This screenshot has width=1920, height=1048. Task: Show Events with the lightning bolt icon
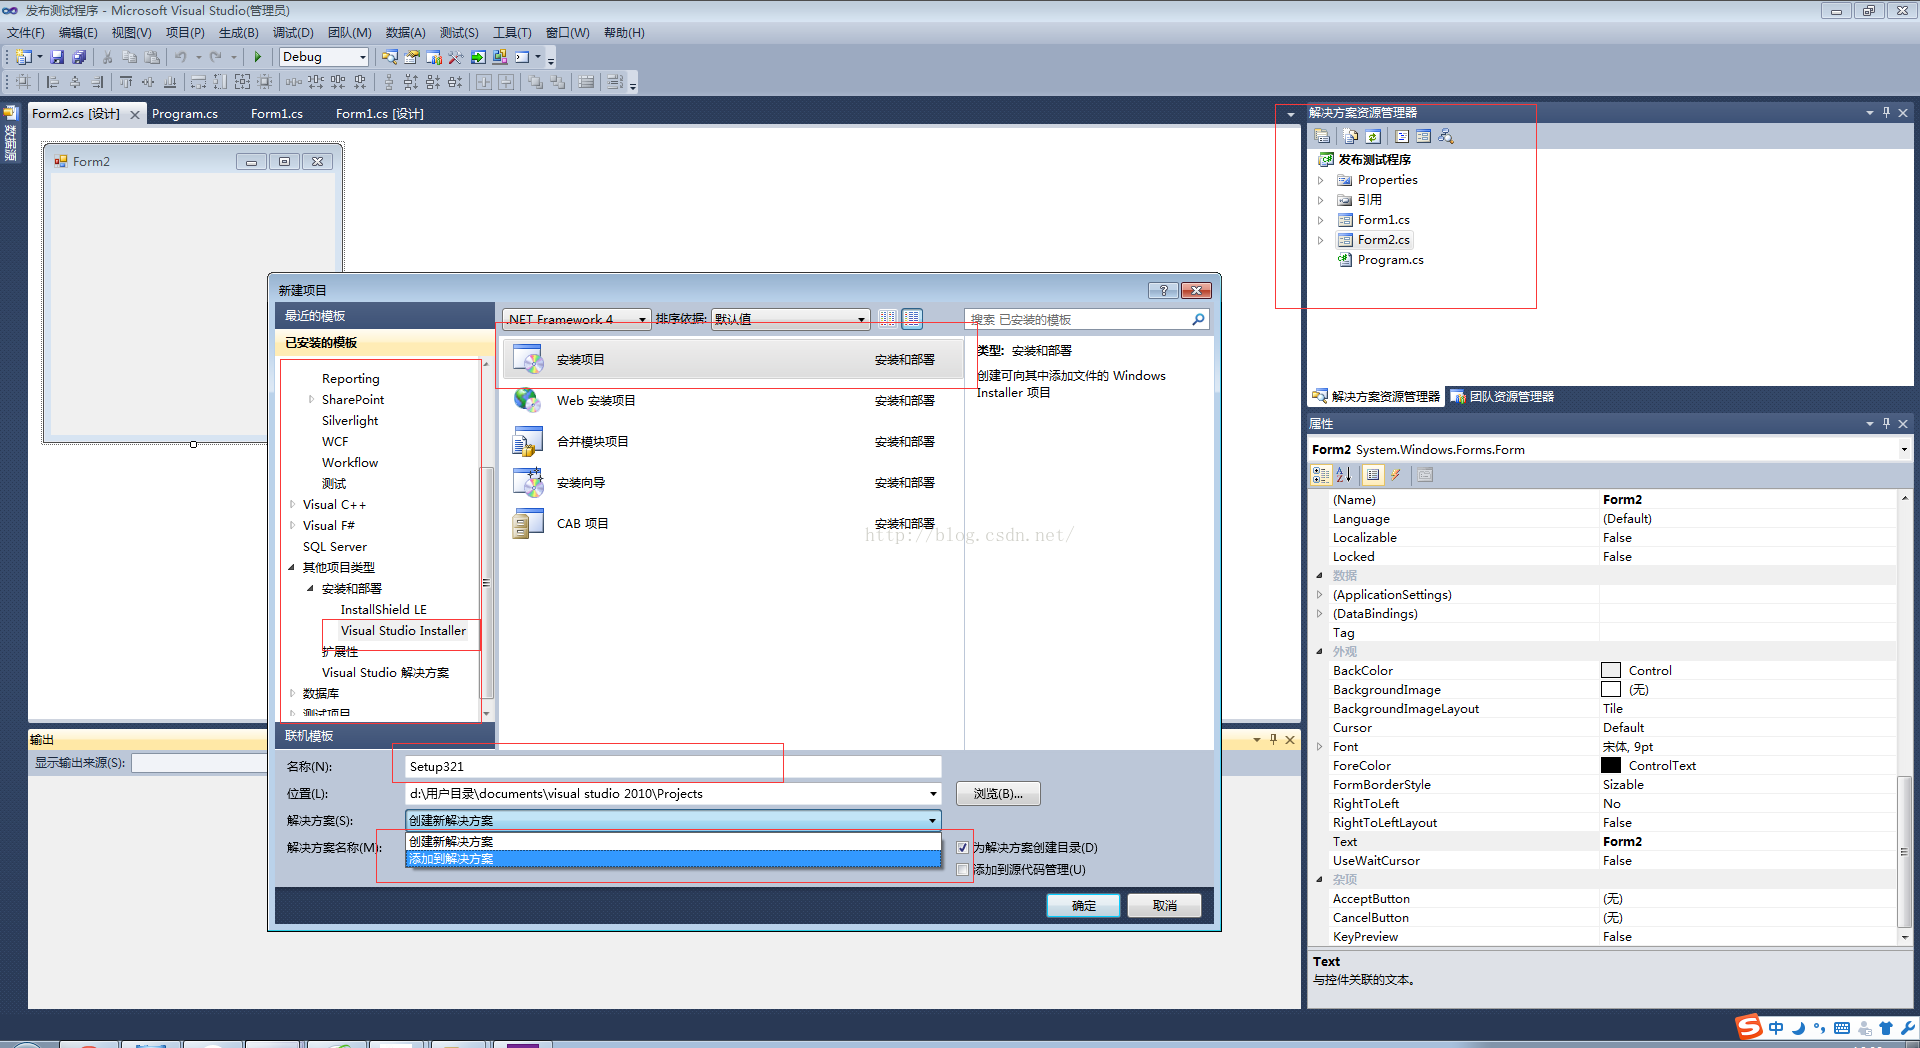tap(1395, 475)
